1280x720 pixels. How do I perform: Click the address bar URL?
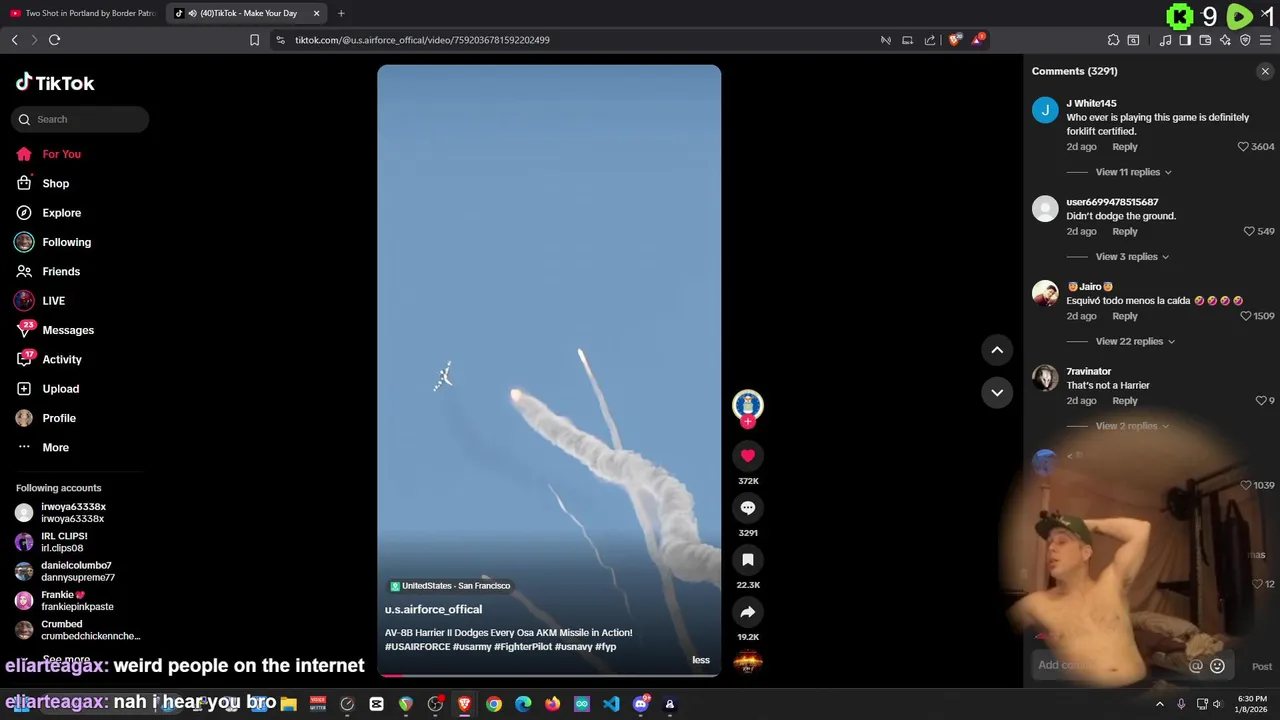[x=422, y=40]
